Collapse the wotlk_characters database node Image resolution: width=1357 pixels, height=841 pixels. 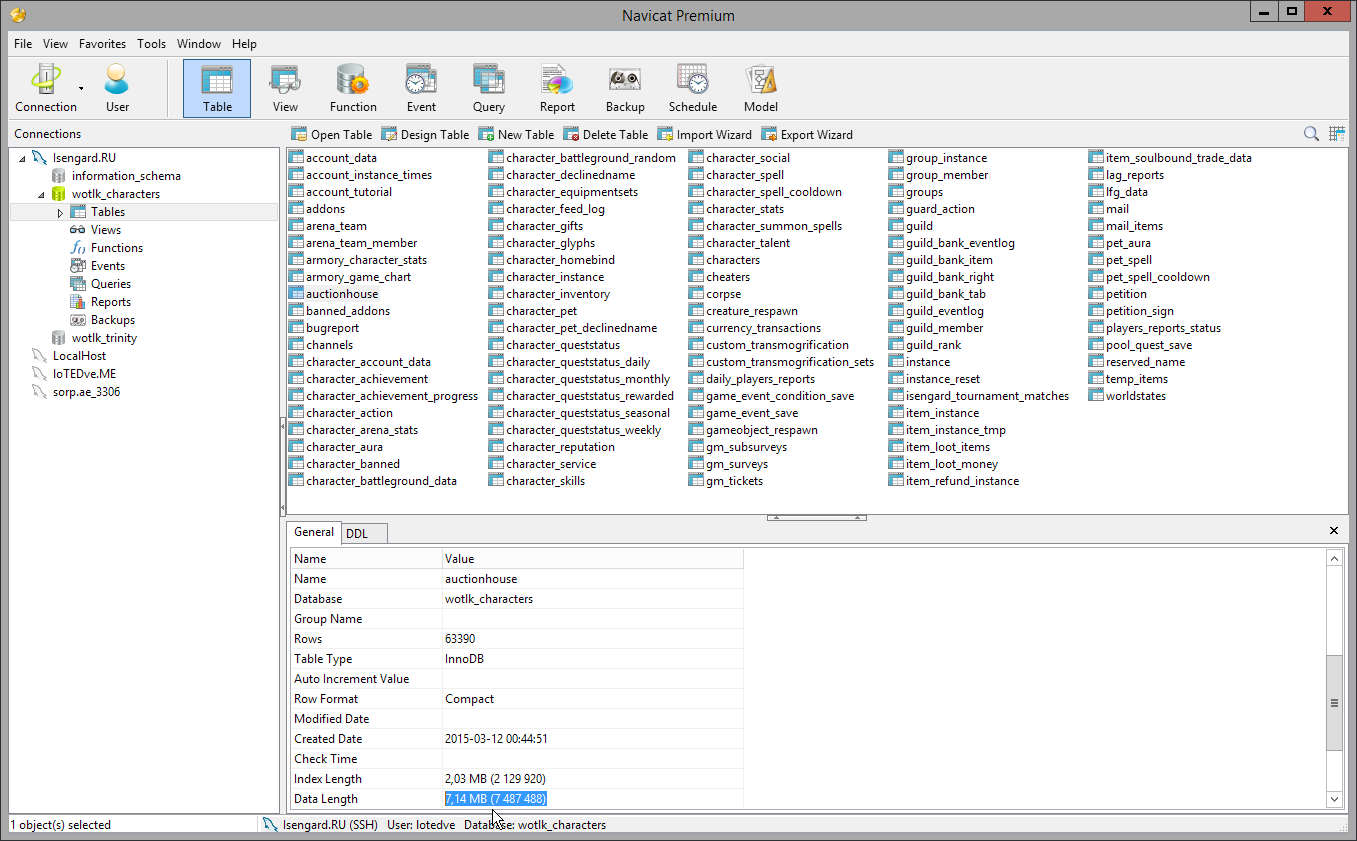pos(41,194)
